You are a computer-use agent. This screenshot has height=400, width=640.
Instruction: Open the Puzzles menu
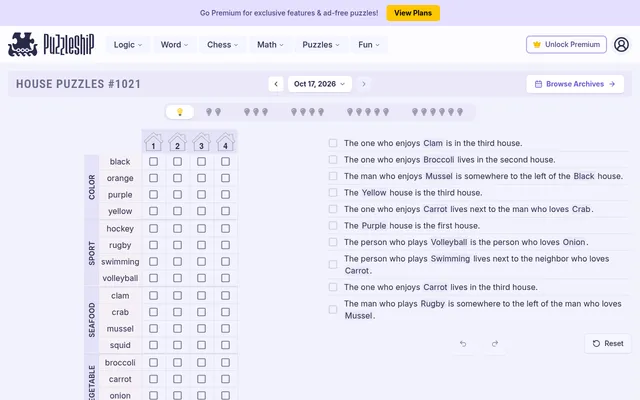[321, 45]
